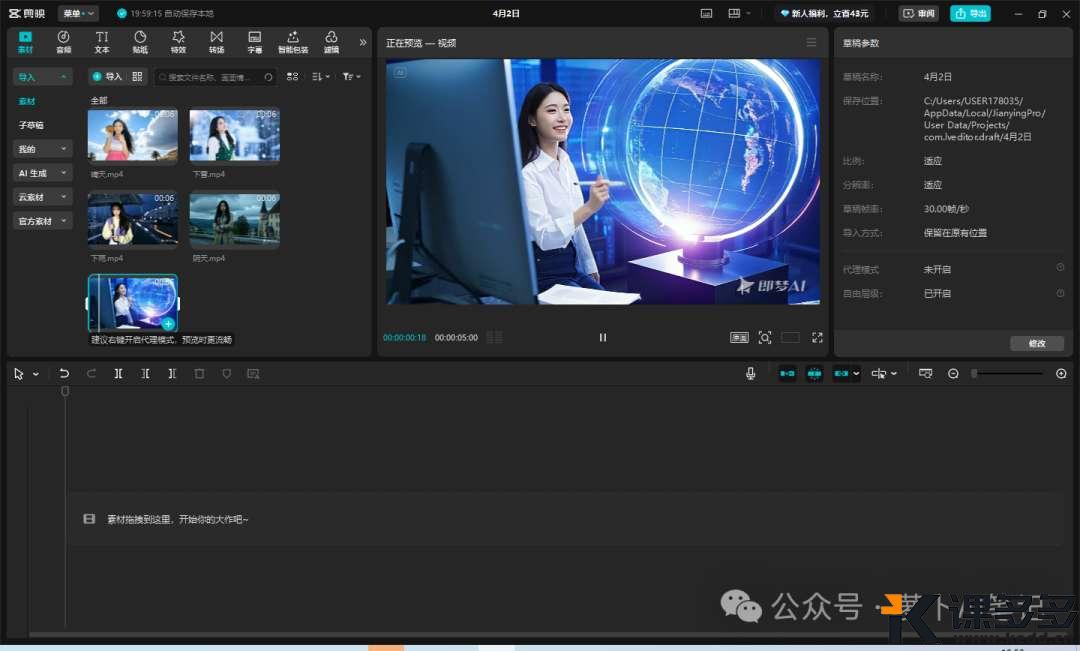Expand the 云素材 sidebar category

(x=43, y=197)
